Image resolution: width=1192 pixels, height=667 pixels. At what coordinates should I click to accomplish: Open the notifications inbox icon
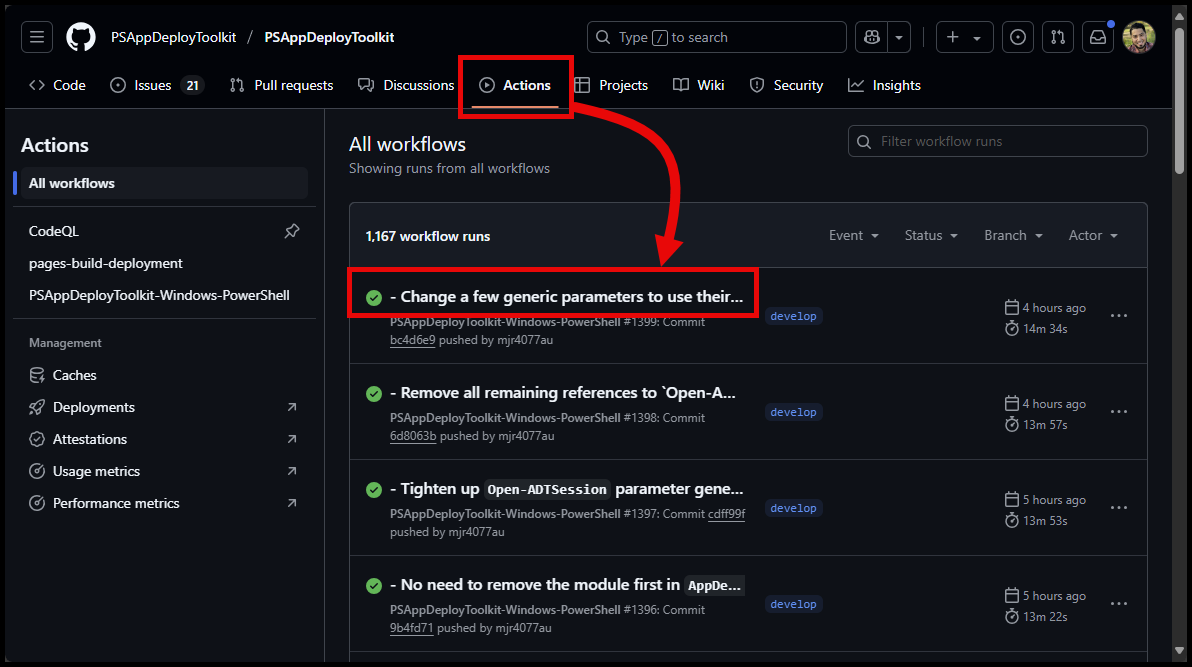[x=1097, y=37]
